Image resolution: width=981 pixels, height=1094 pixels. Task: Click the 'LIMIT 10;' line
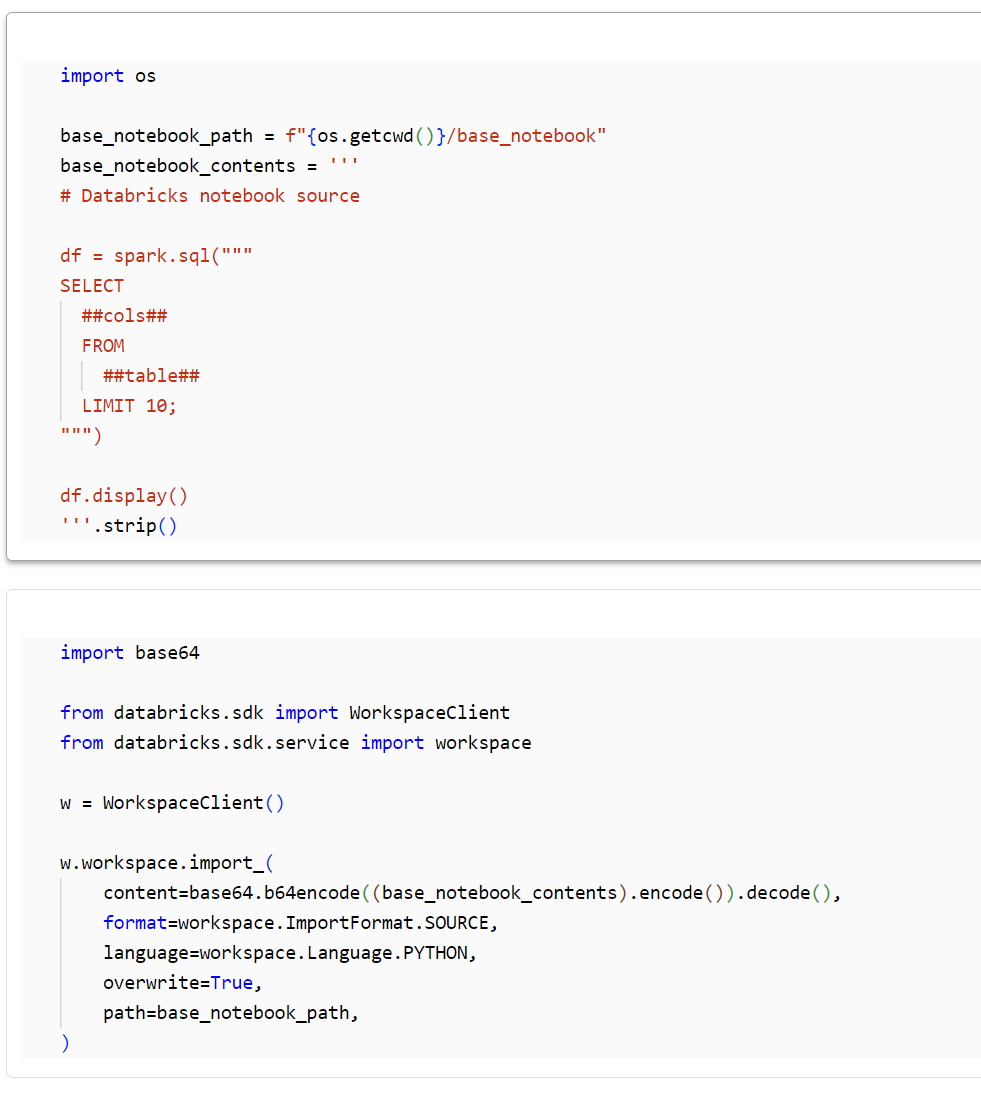point(129,405)
